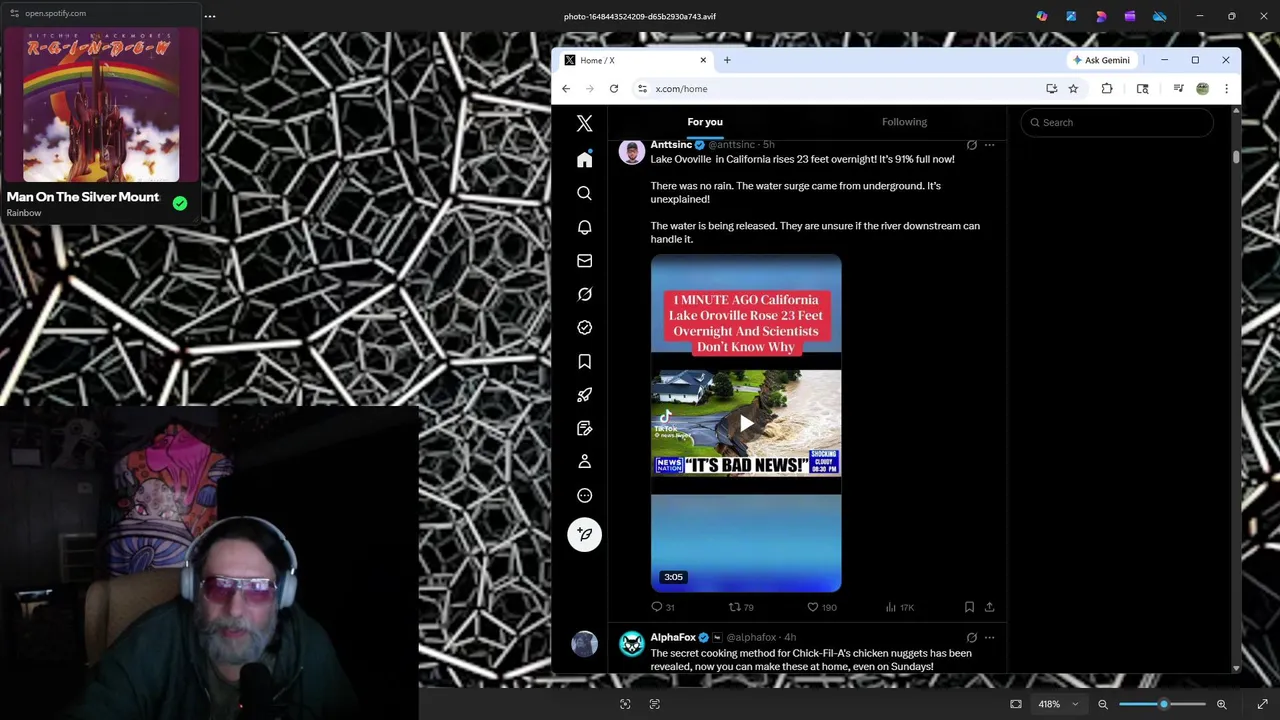The height and width of the screenshot is (720, 1280).
Task: Close the Home / X tab
Action: 703,60
